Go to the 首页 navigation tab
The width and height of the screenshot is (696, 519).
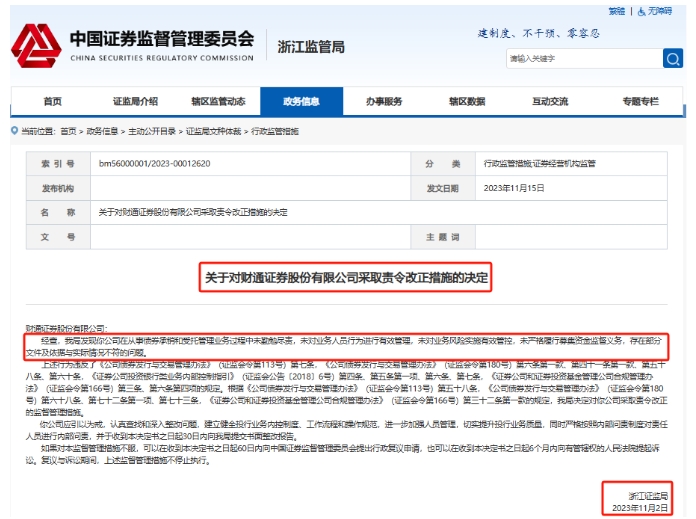pyautogui.click(x=52, y=101)
